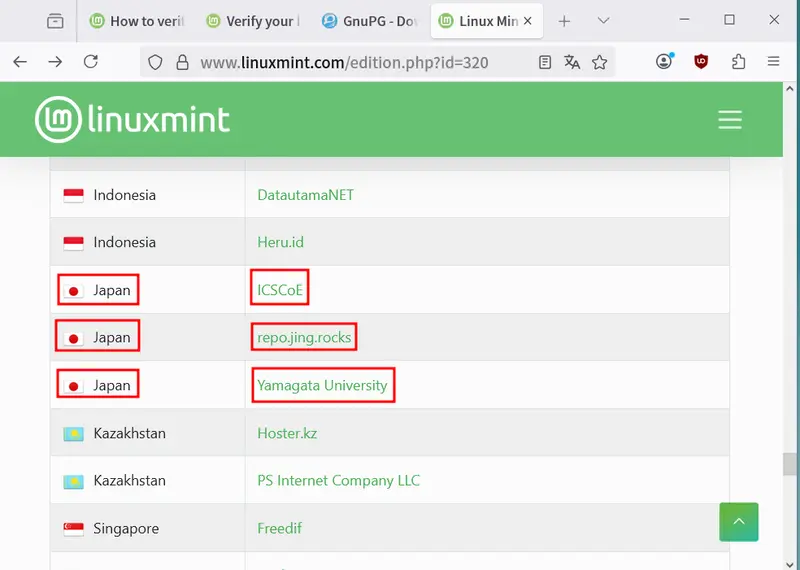The height and width of the screenshot is (570, 800).
Task: Reload the current page
Action: point(91,62)
